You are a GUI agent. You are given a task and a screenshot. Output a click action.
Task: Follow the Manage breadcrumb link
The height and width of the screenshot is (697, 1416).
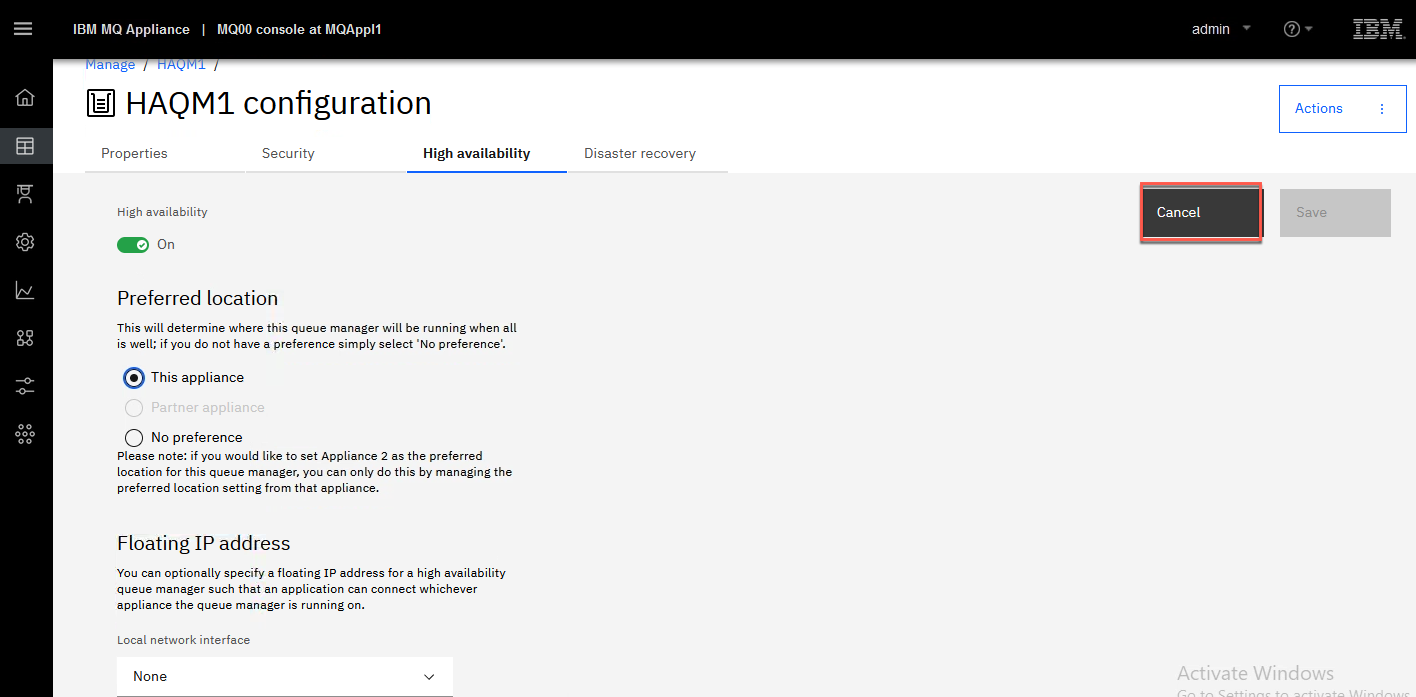(x=110, y=64)
